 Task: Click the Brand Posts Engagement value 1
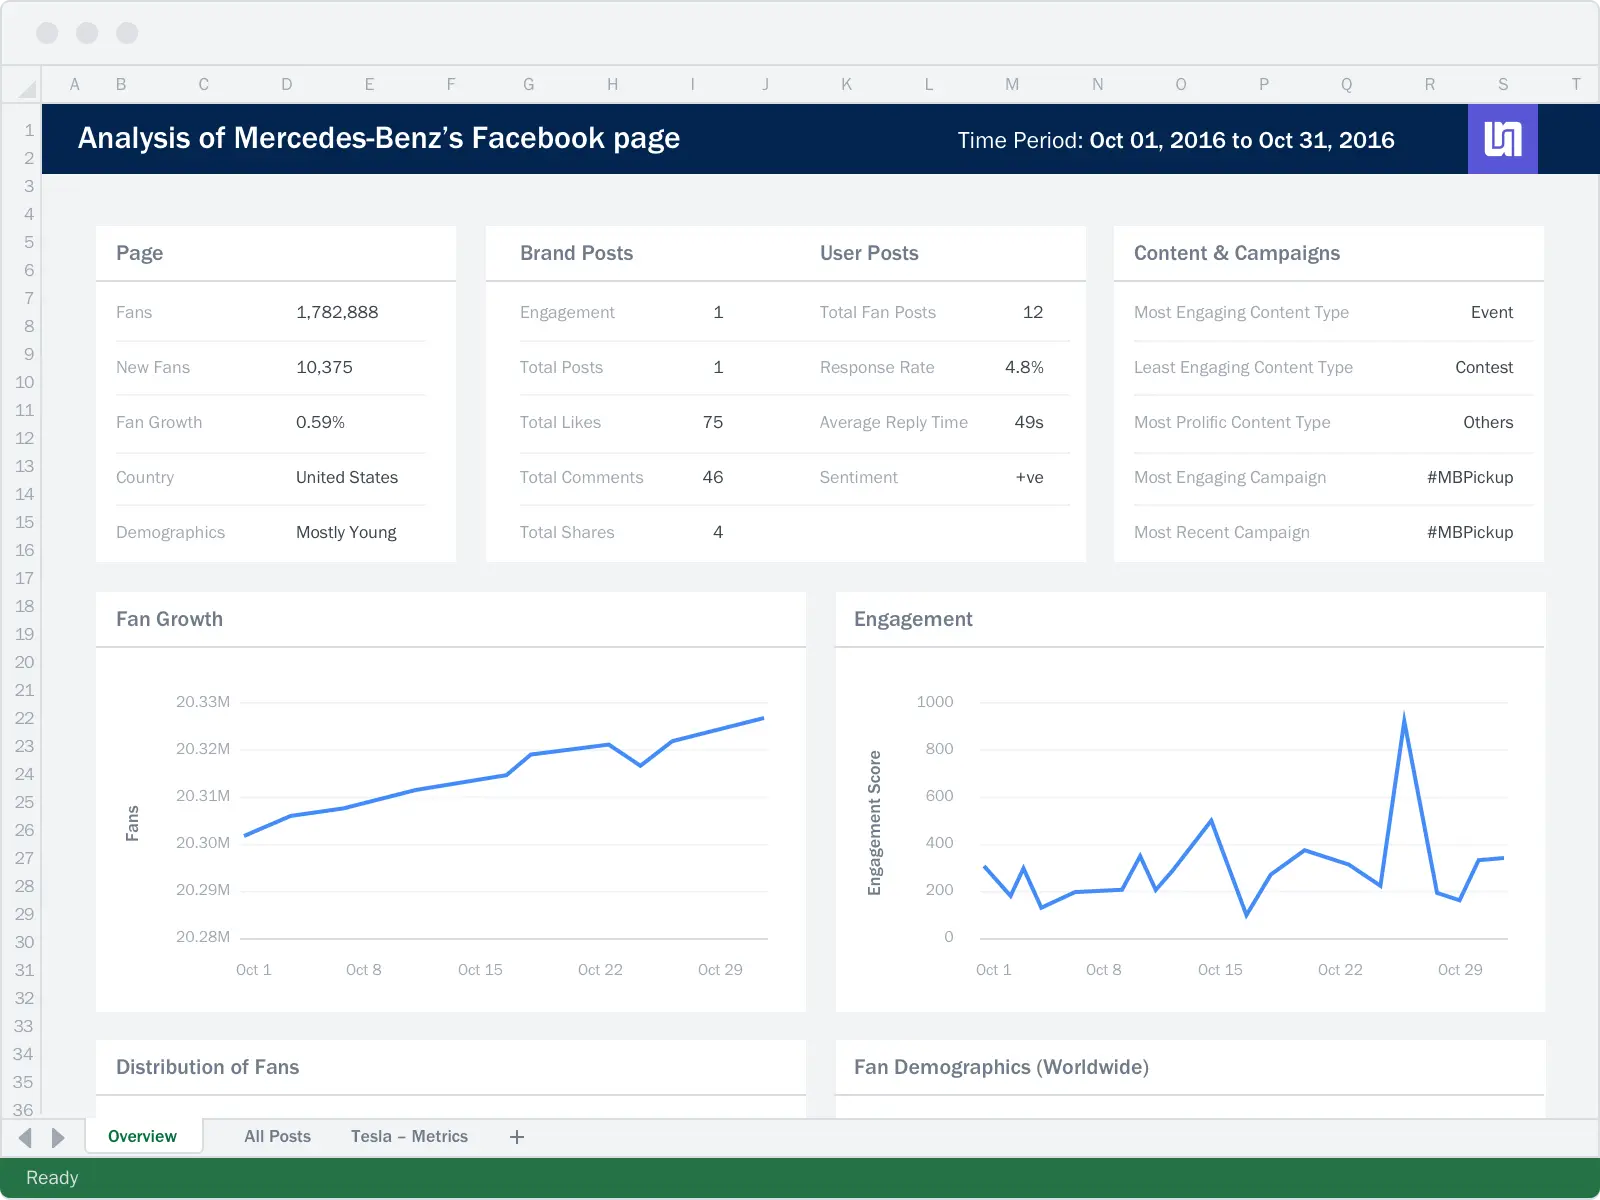pos(718,312)
